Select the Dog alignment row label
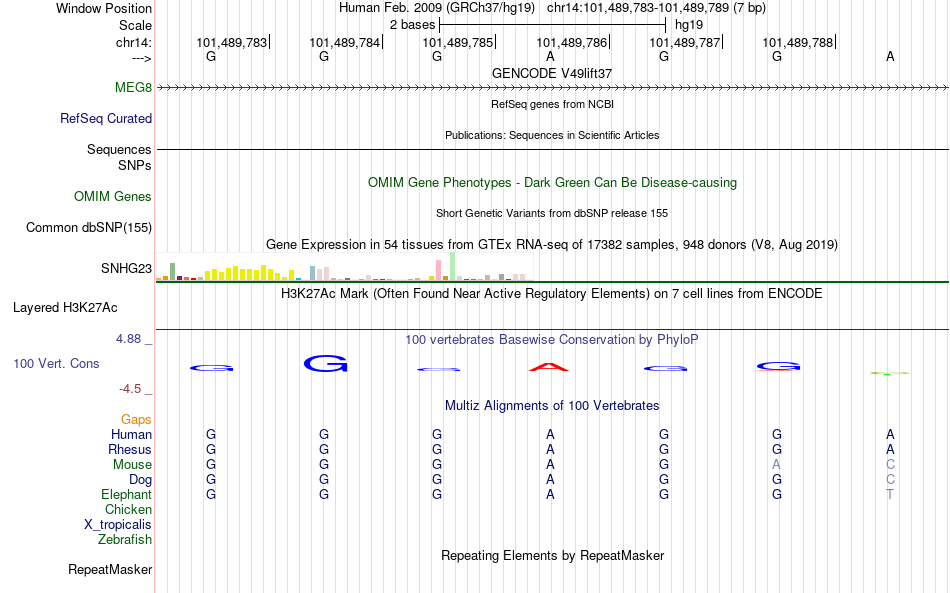950x593 pixels. tap(140, 480)
